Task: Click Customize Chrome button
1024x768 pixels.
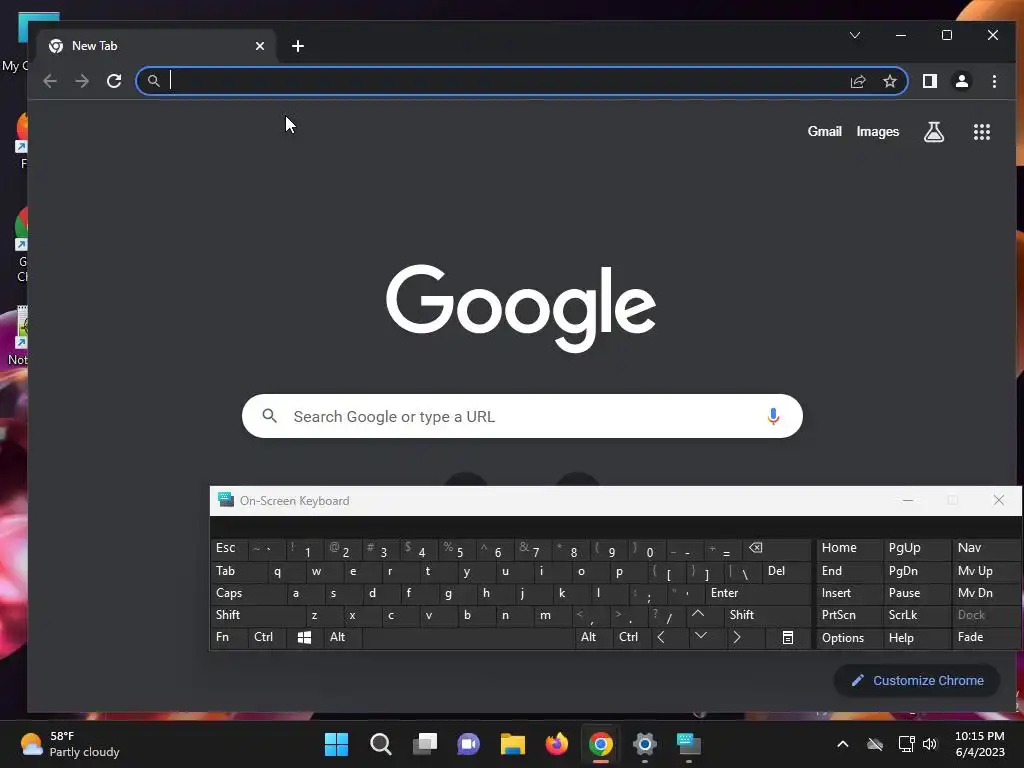Action: [918, 680]
